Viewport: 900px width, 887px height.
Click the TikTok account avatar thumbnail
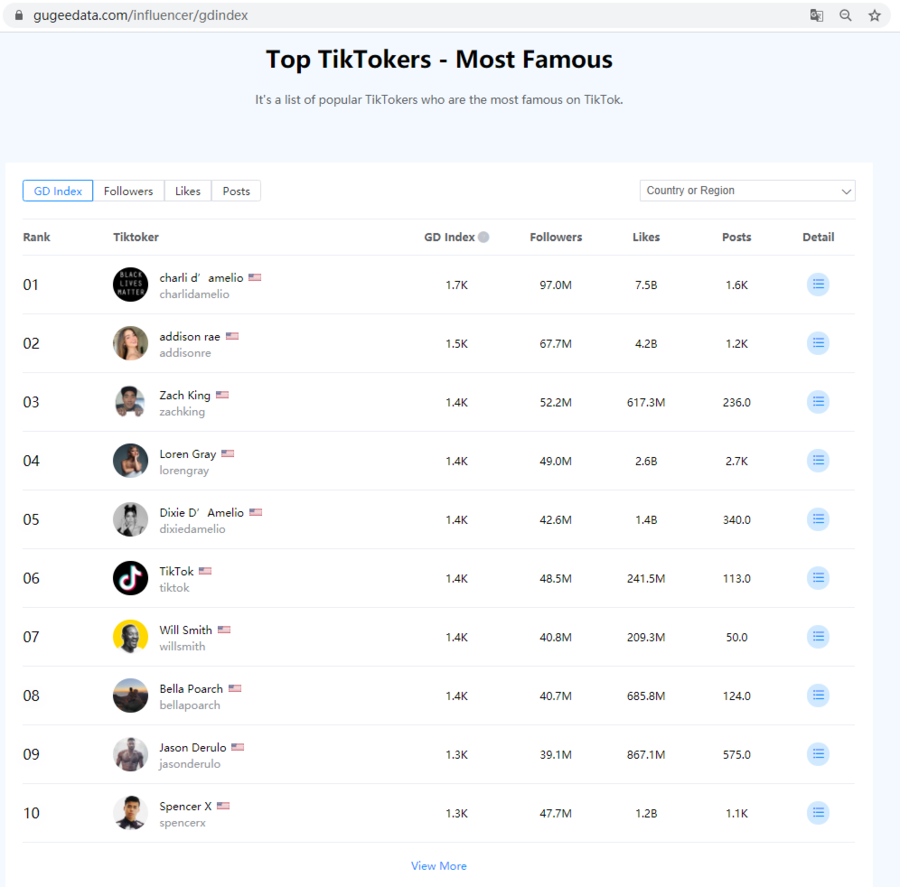(x=130, y=579)
